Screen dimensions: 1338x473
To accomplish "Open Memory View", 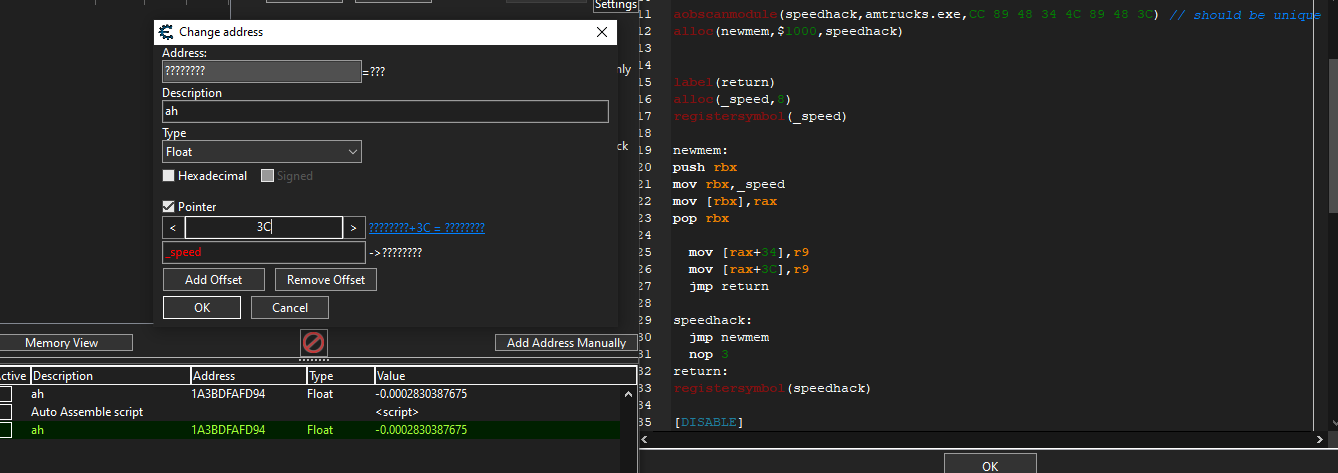I will [62, 343].
